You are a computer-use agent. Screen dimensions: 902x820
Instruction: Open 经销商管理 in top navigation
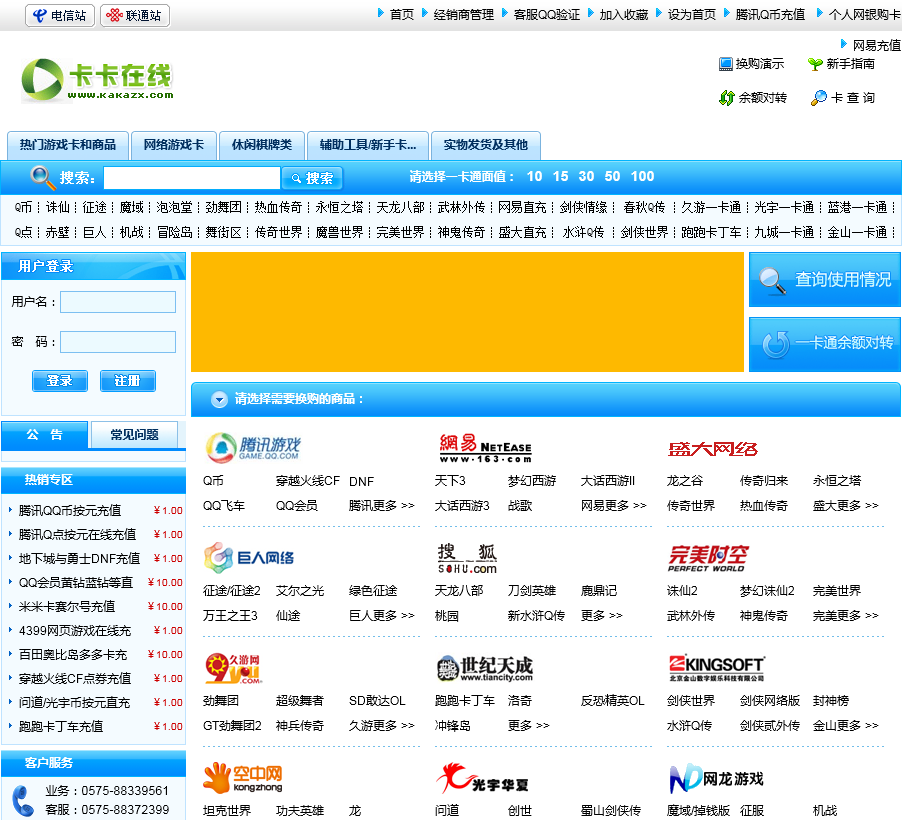point(464,15)
